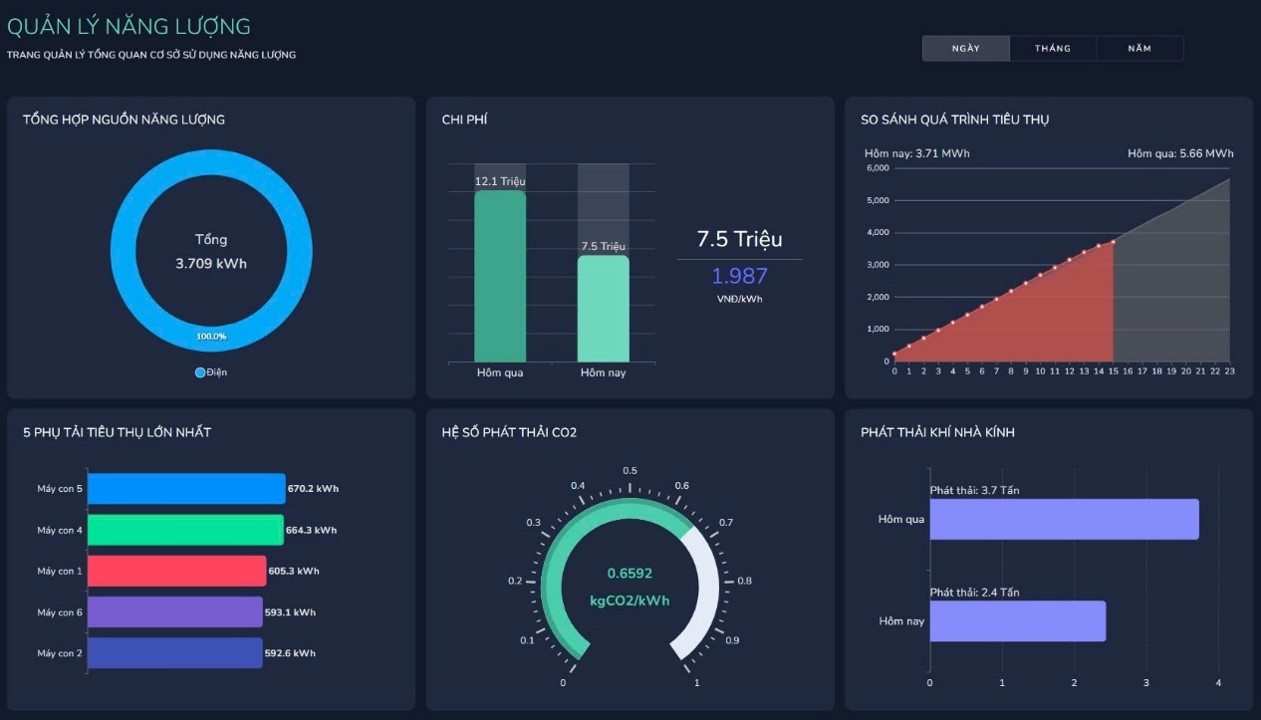
Task: Select the Máy con 2 bar
Action: point(175,653)
